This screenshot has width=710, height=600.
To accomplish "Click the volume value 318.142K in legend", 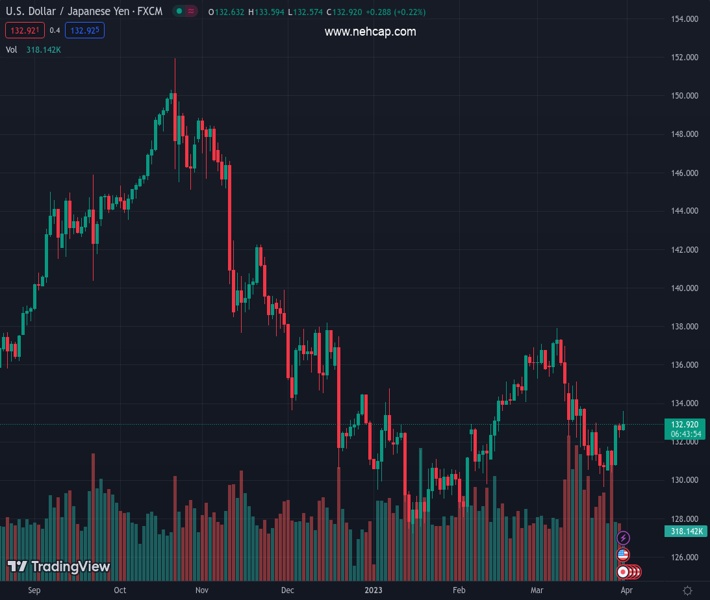I will click(44, 50).
